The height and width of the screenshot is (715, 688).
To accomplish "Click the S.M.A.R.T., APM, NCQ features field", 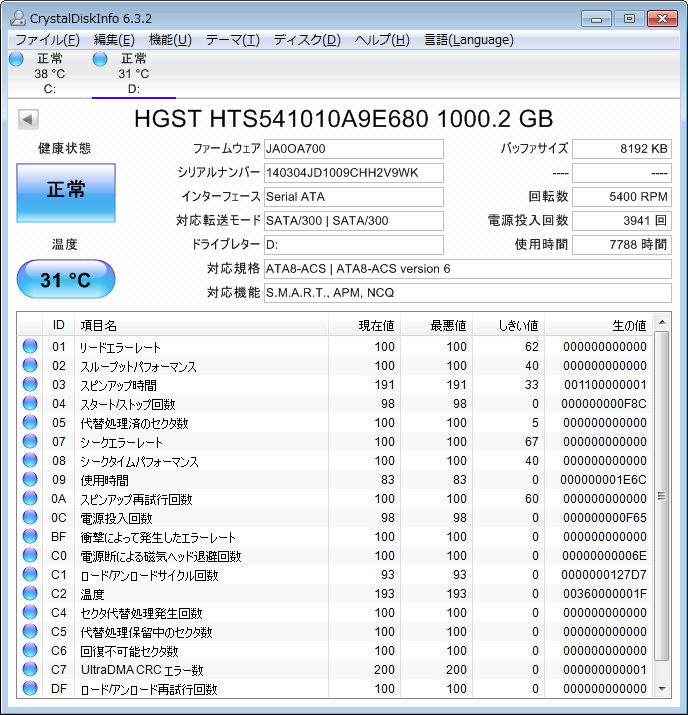I will [x=468, y=293].
